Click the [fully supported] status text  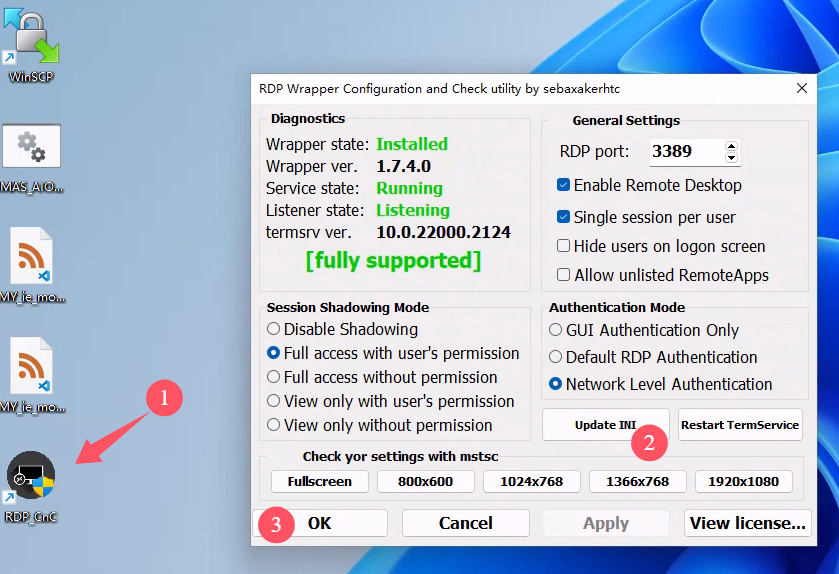coord(393,261)
